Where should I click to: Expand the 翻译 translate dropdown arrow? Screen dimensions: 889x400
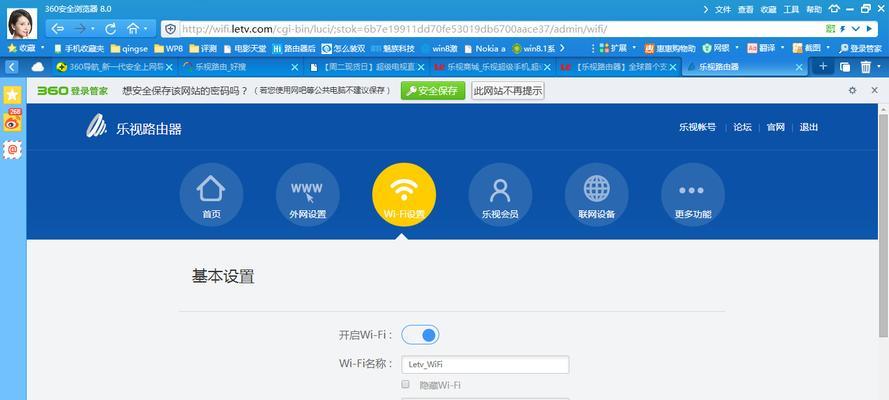(x=782, y=48)
